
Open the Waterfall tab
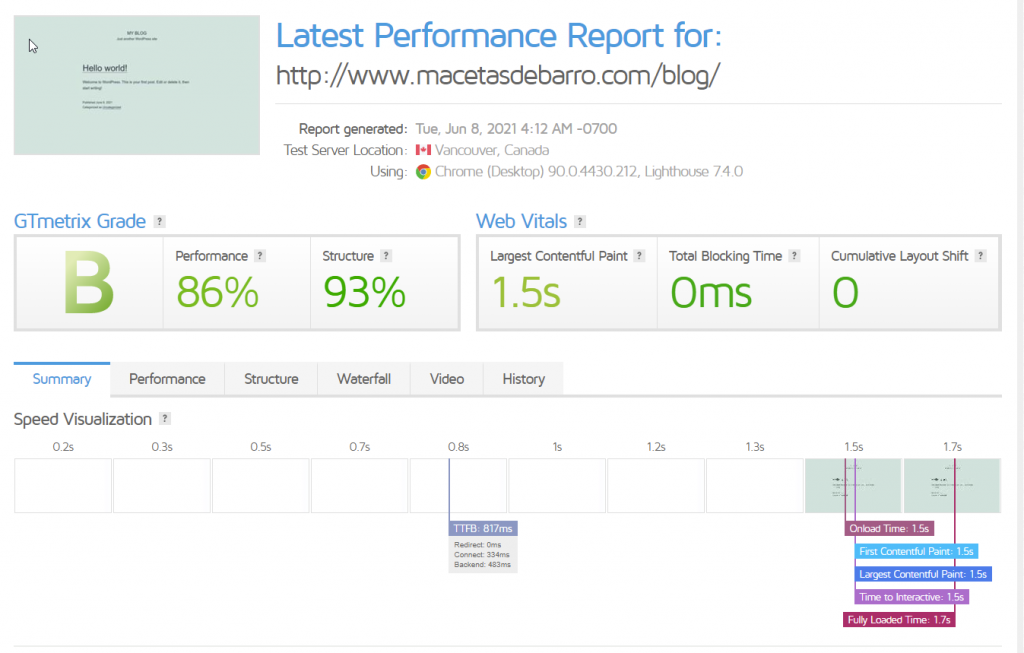click(x=363, y=379)
